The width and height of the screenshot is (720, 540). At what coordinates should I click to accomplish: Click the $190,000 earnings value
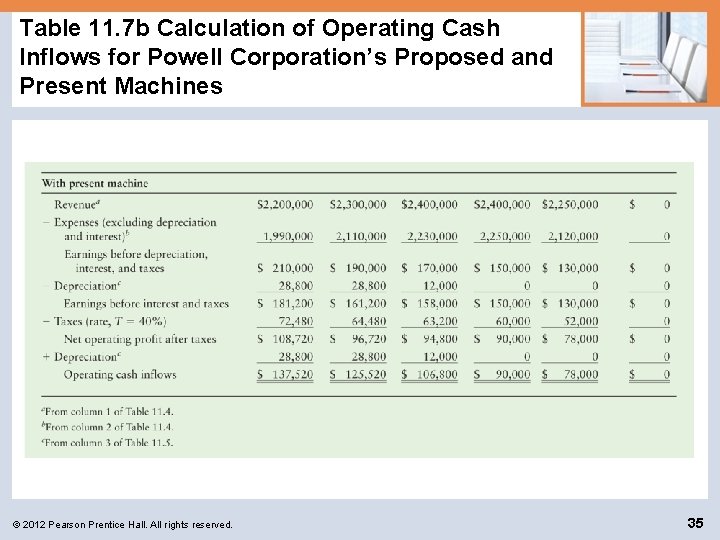(x=358, y=268)
